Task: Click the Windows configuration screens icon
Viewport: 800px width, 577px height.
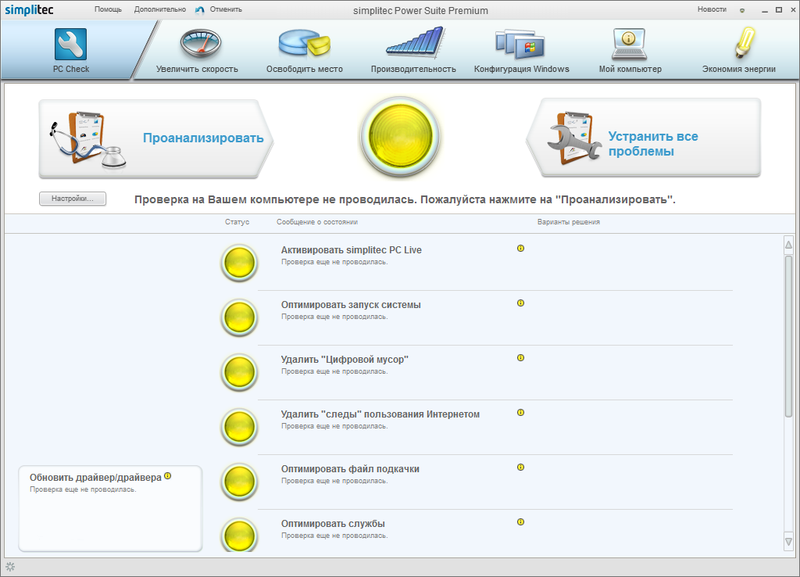Action: tap(520, 44)
